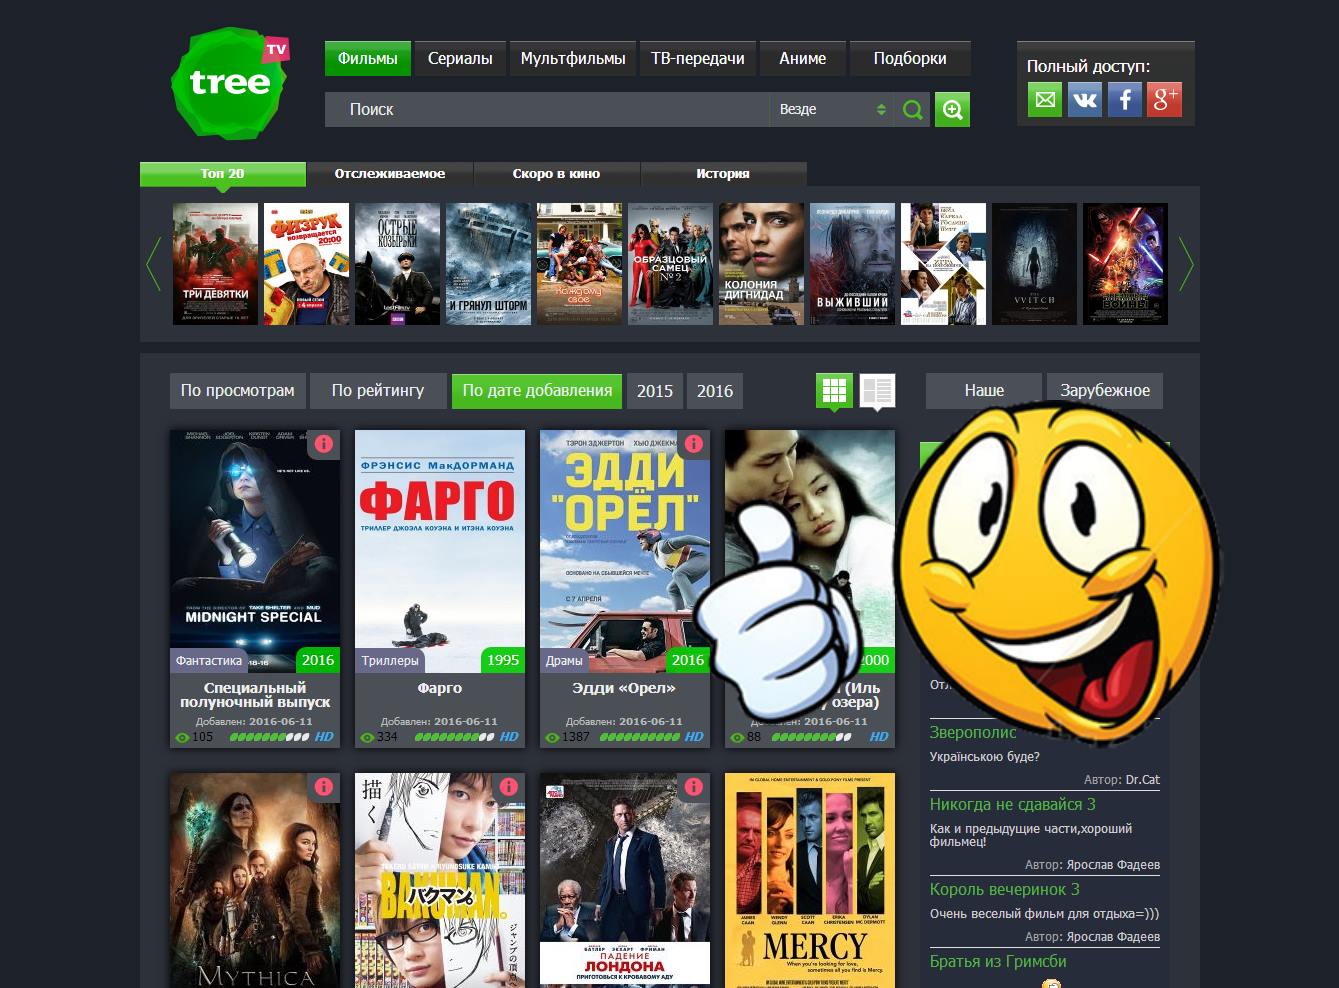
Task: Open Никогда не сдавайся 3 link
Action: [1013, 804]
